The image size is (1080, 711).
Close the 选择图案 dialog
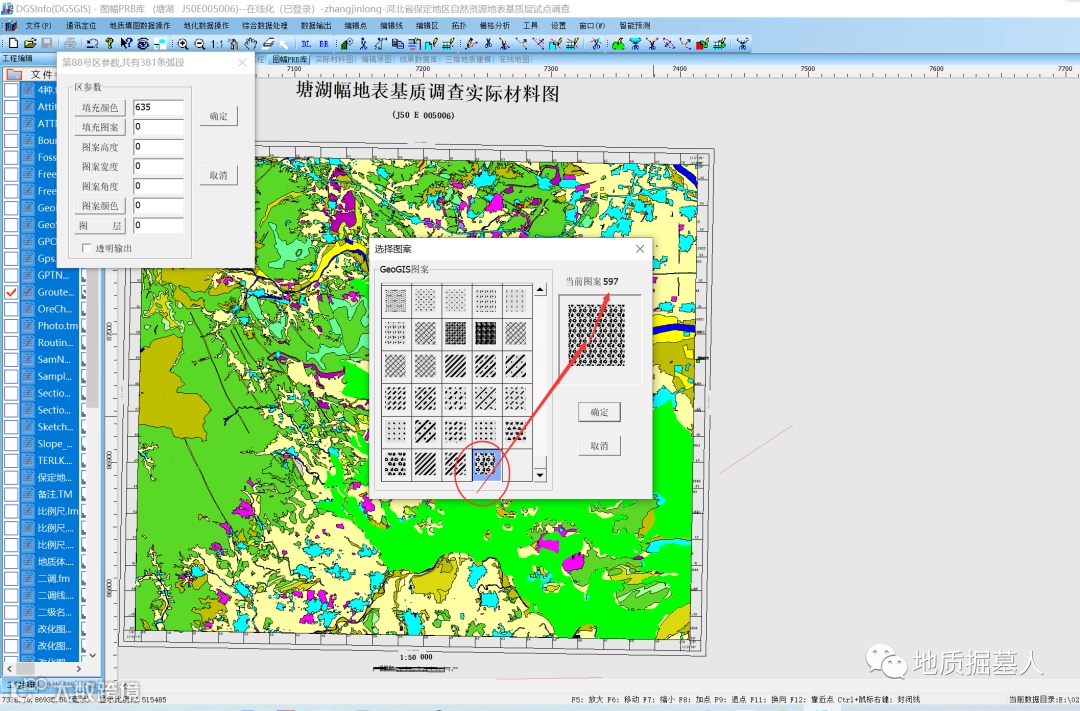pyautogui.click(x=640, y=249)
